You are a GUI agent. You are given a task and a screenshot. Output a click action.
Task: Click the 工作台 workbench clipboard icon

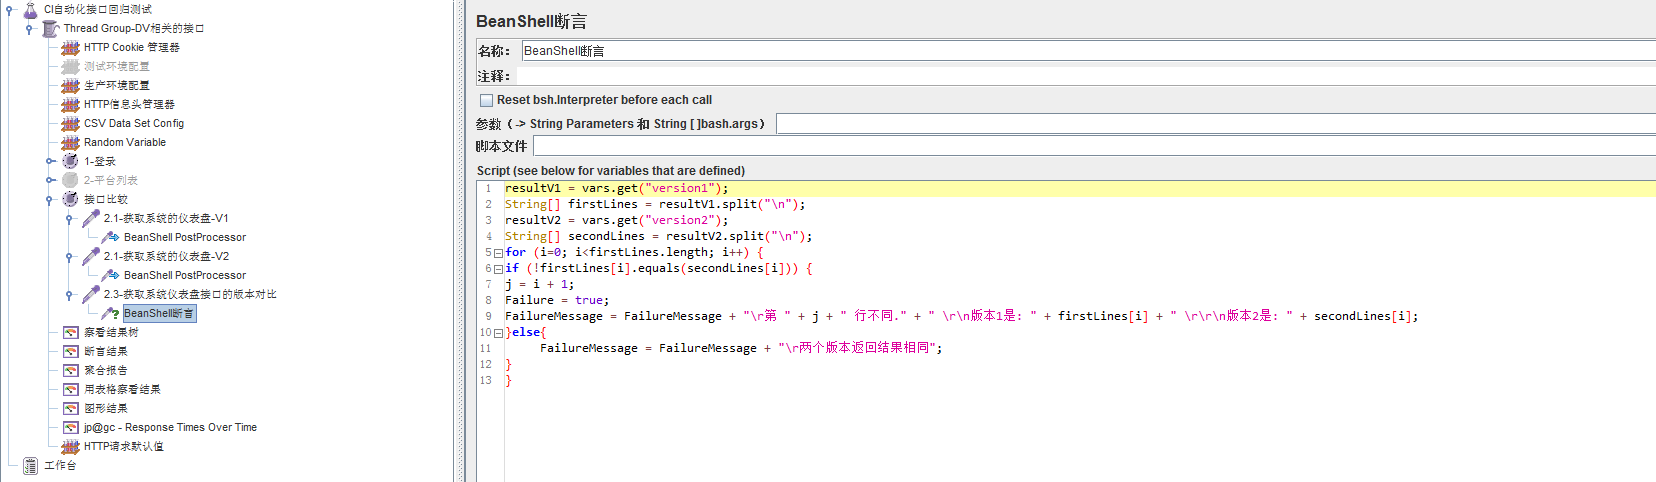pyautogui.click(x=31, y=465)
